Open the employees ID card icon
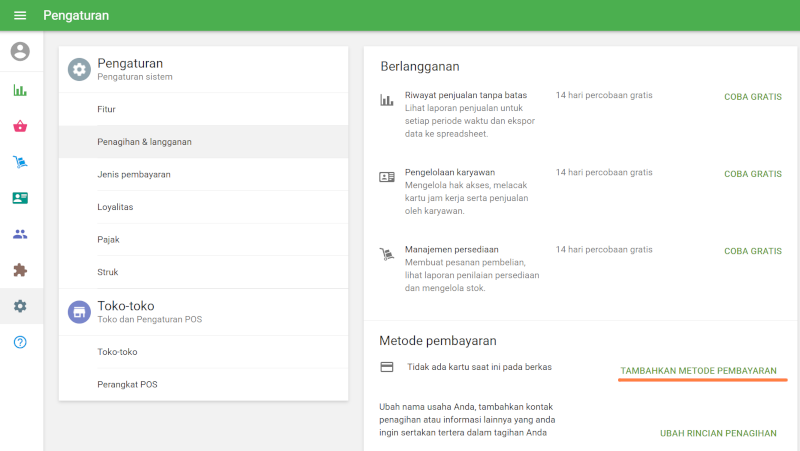The width and height of the screenshot is (800, 451). point(20,198)
